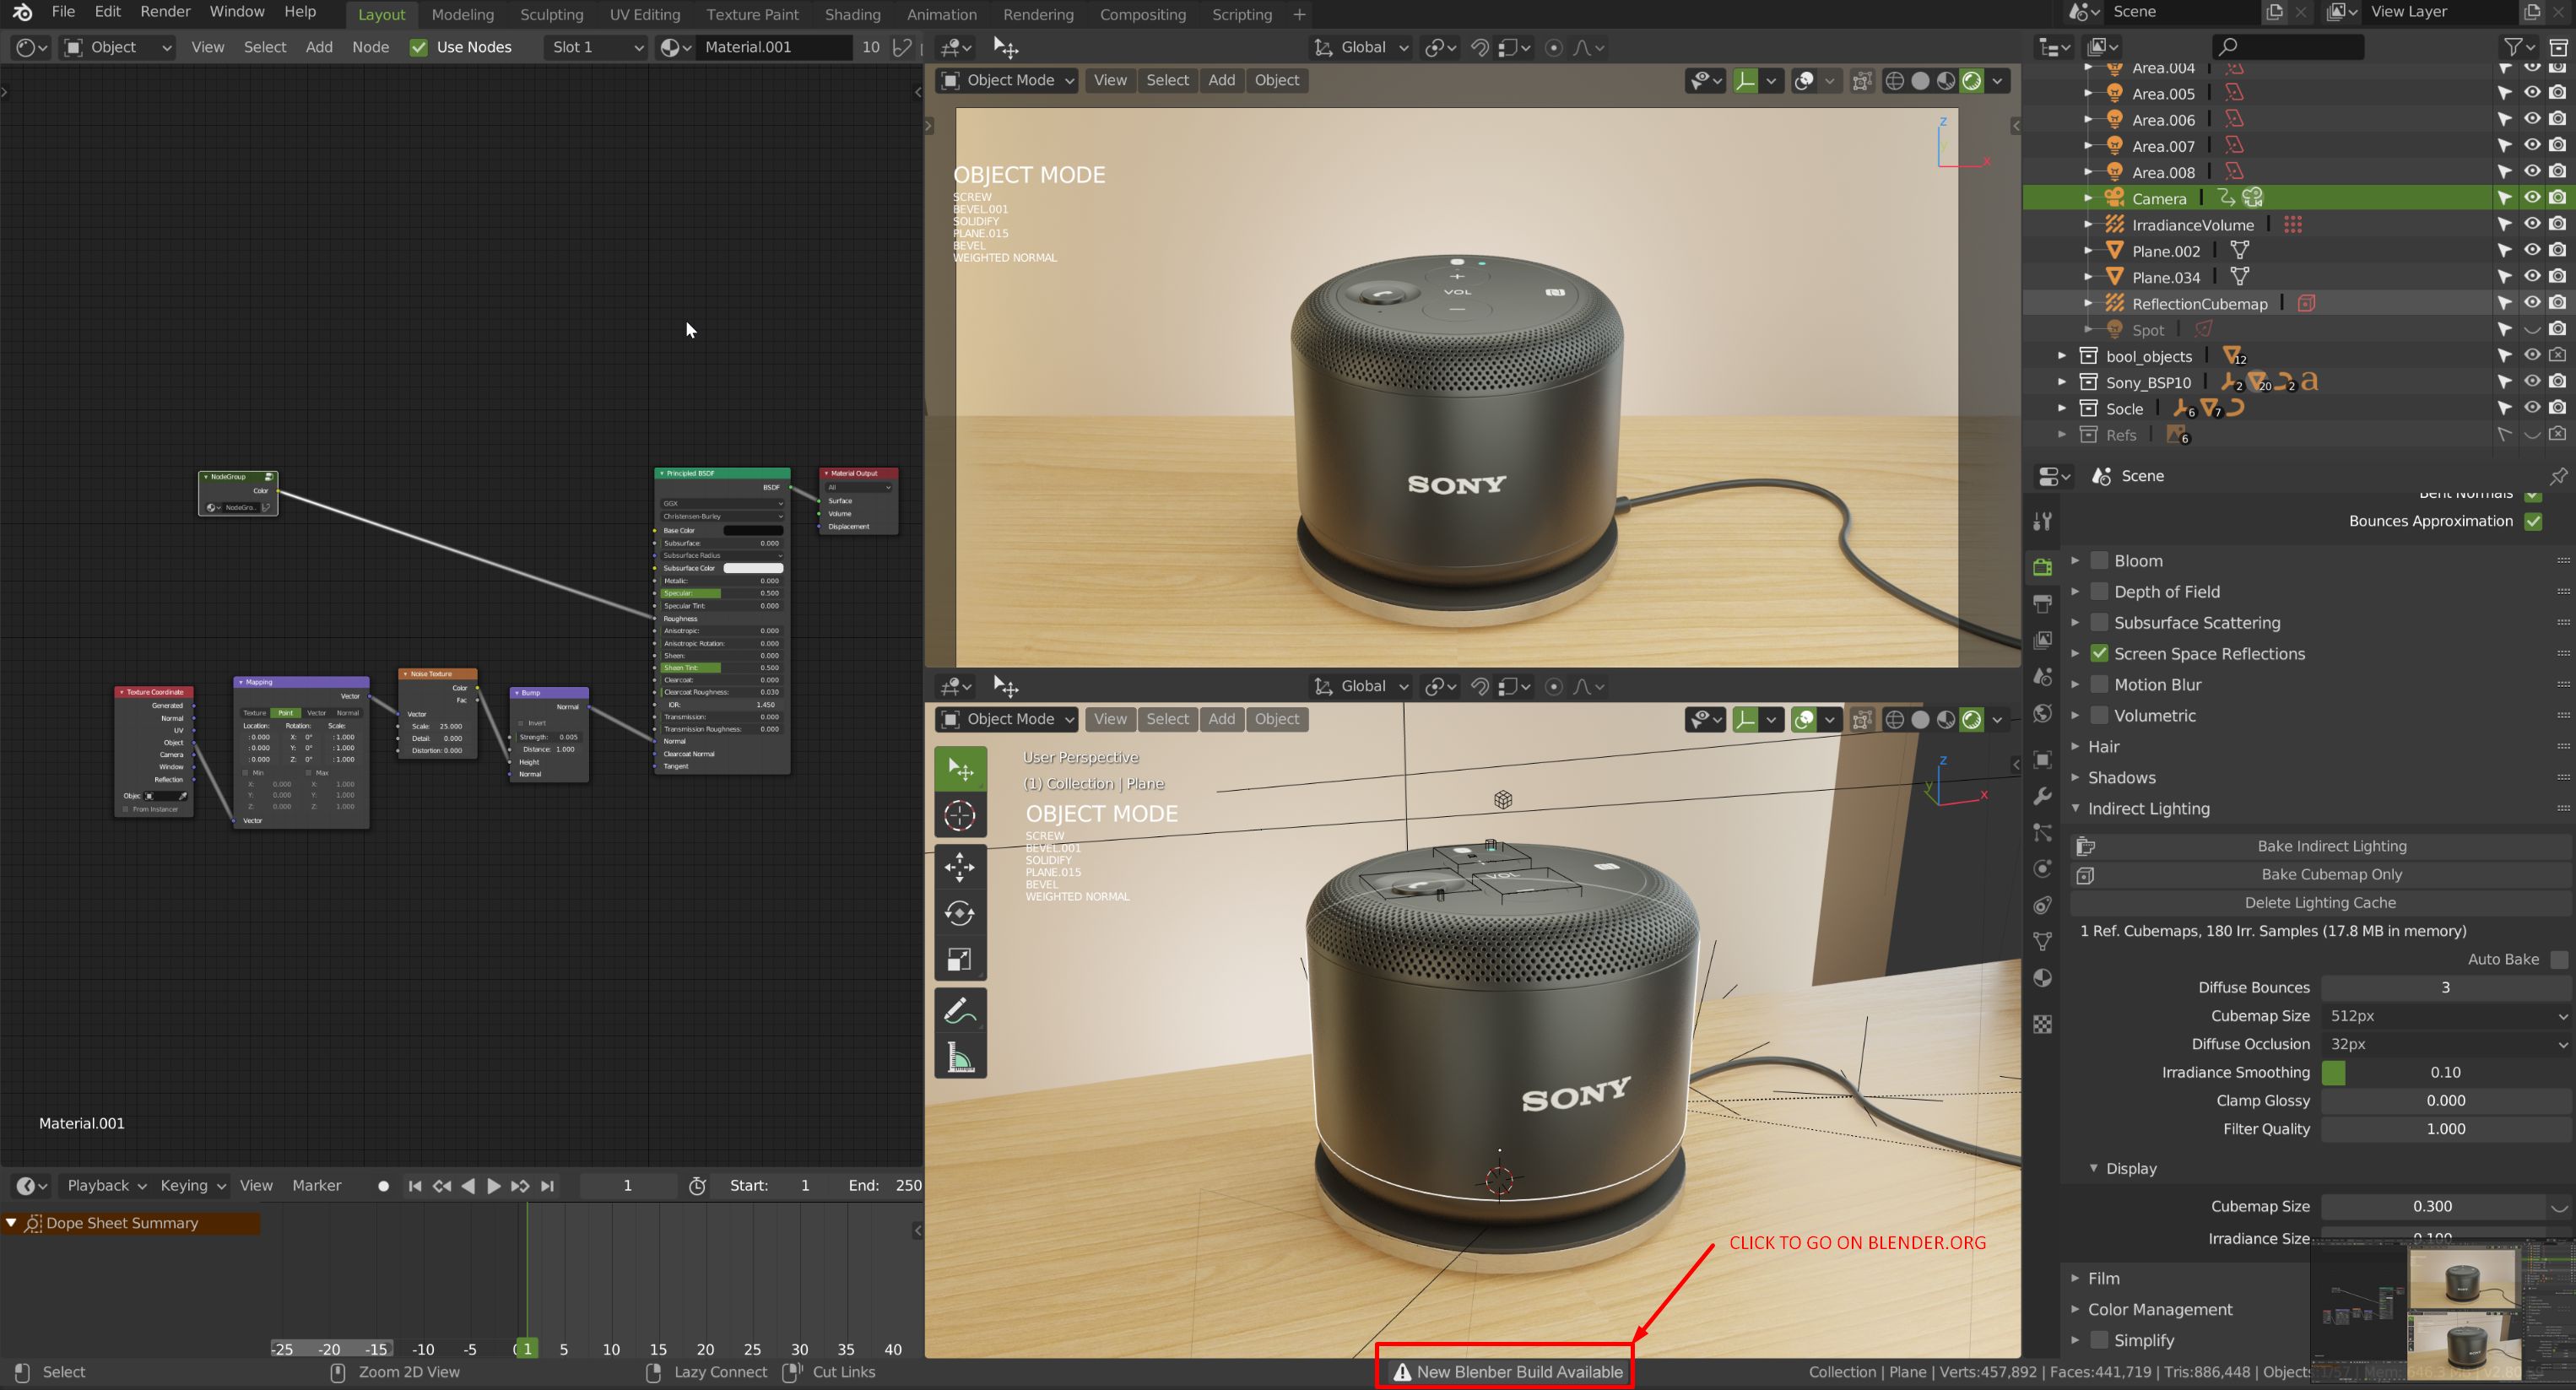Uncheck Use Nodes in node editor

click(419, 47)
